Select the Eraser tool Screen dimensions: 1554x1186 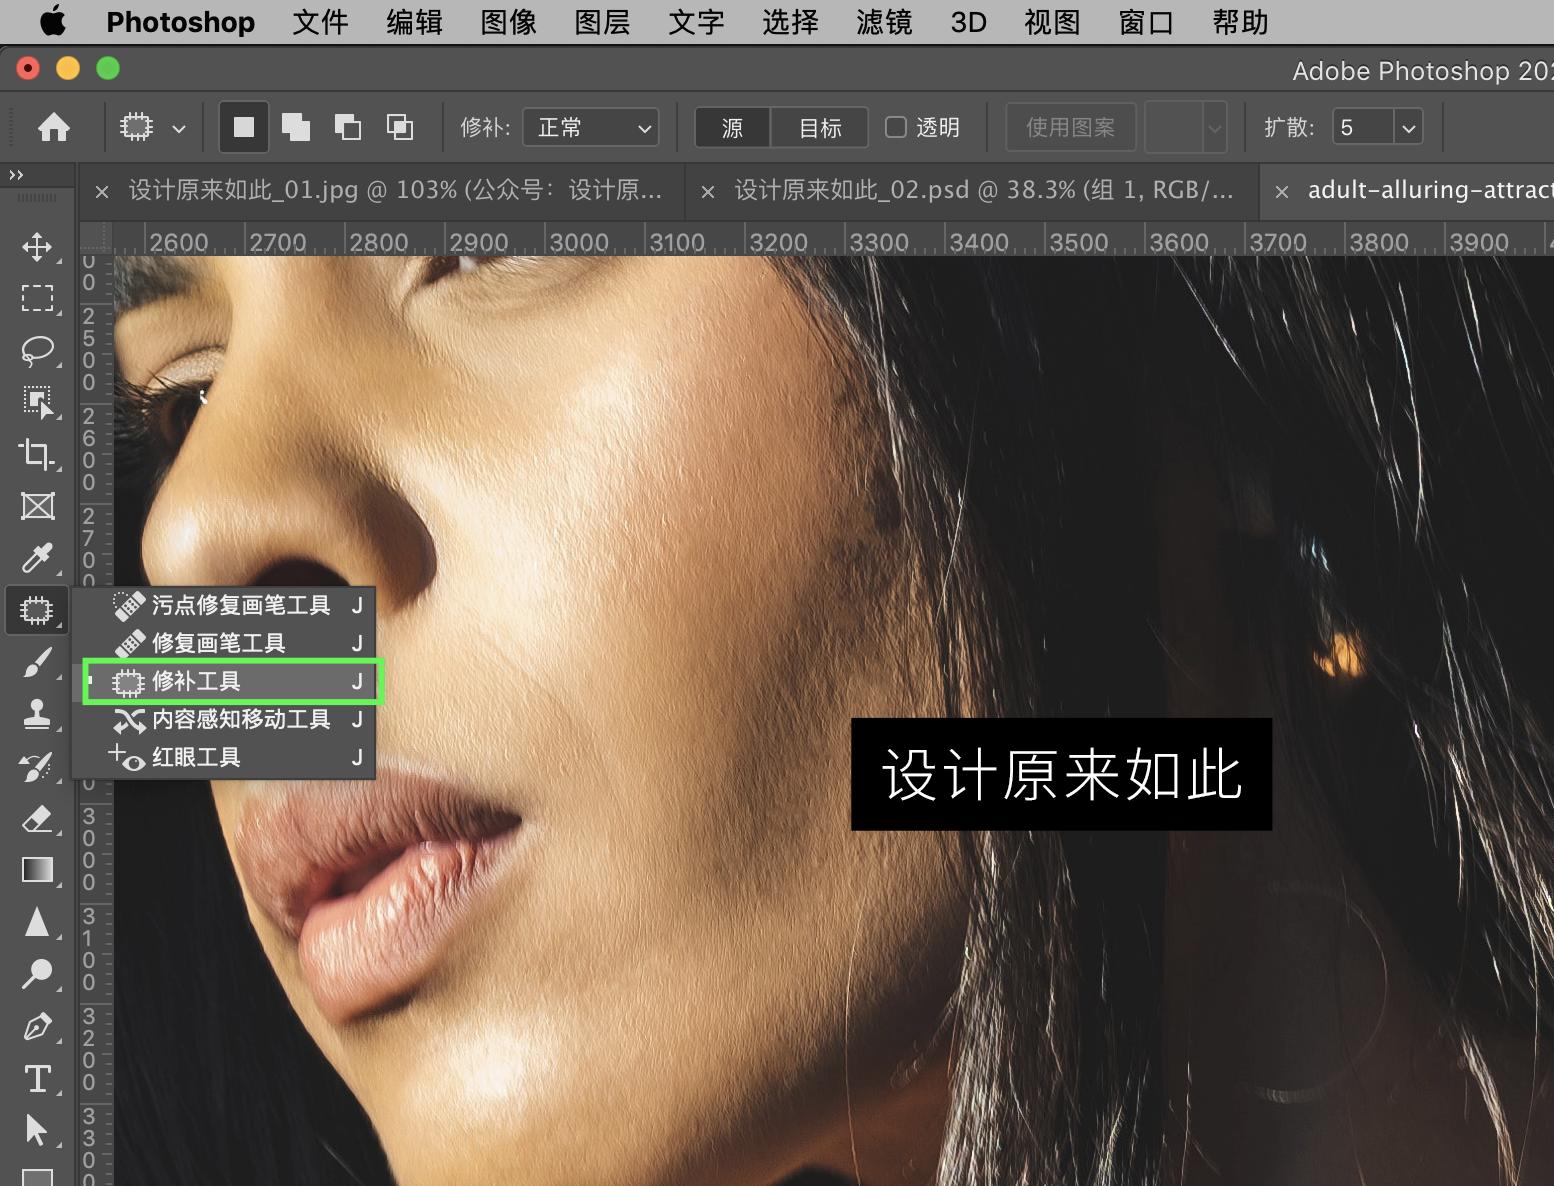click(x=37, y=819)
